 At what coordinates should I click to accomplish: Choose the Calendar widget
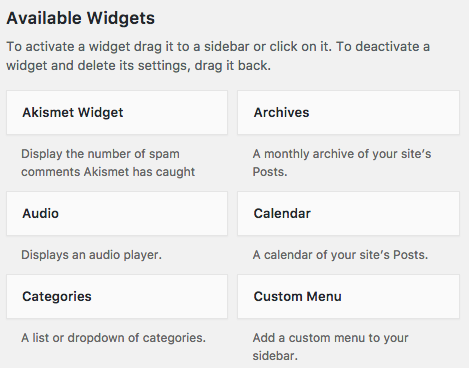click(348, 214)
